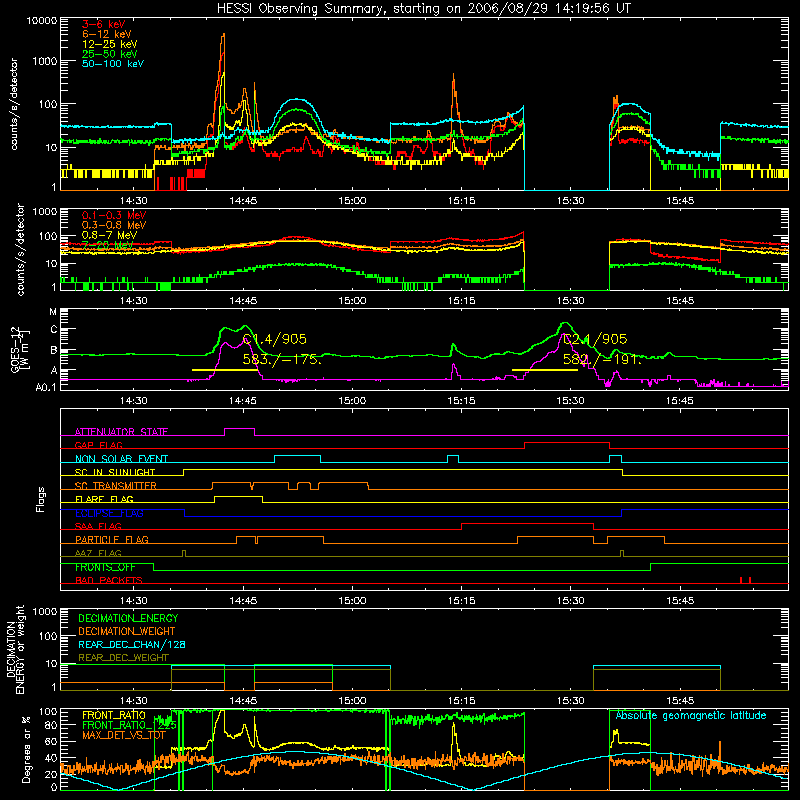This screenshot has height=800, width=800.
Task: Select the cyan 50-100 keV legend label
Action: 113,64
